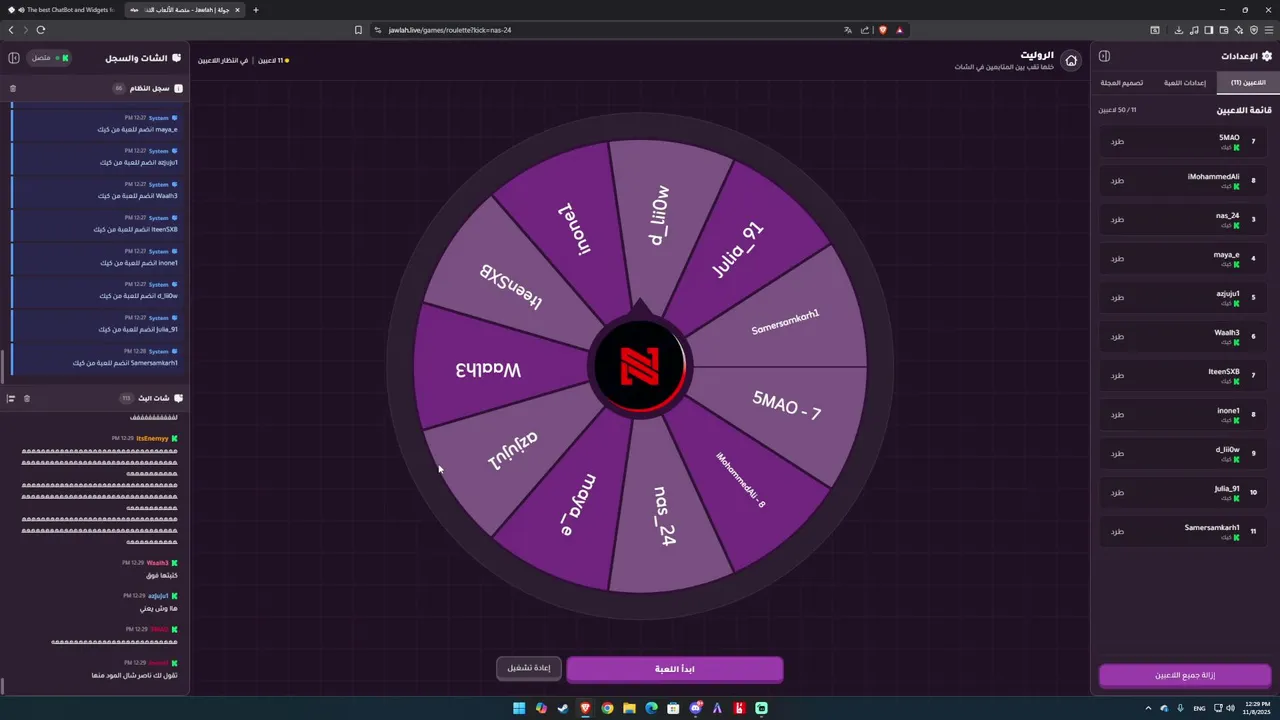This screenshot has width=1280, height=720.
Task: Reload the page
Action: [x=41, y=30]
